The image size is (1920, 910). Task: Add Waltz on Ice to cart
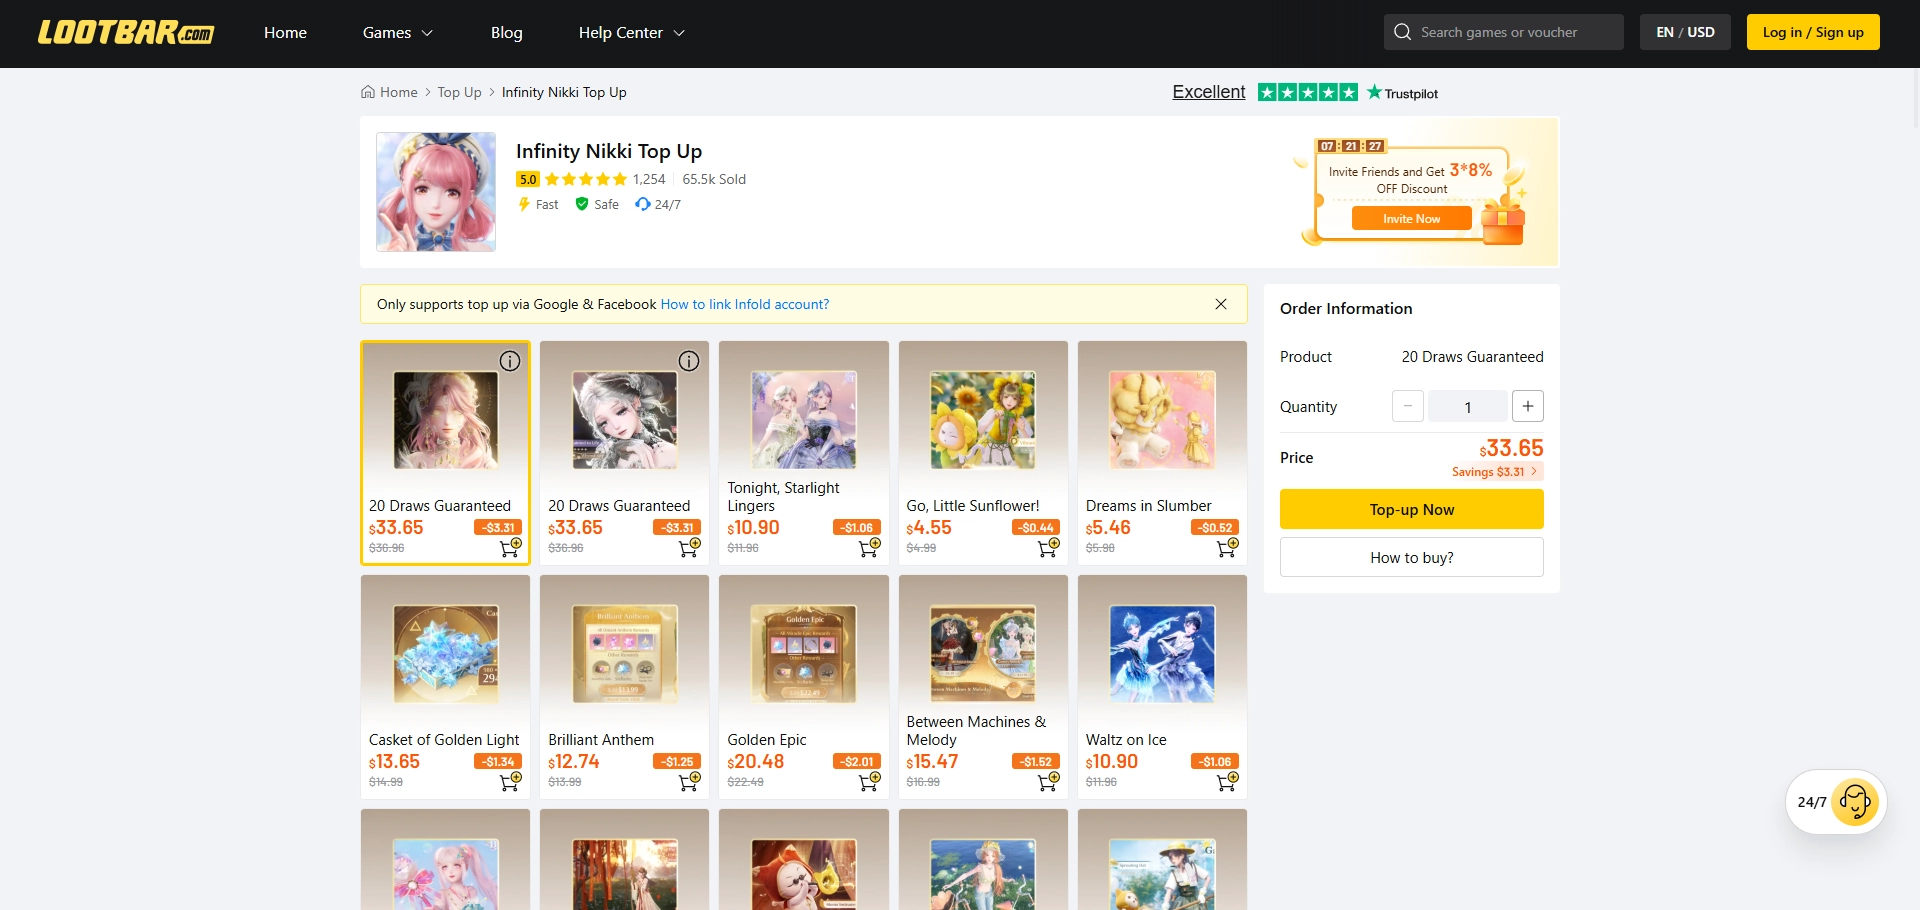(1227, 781)
